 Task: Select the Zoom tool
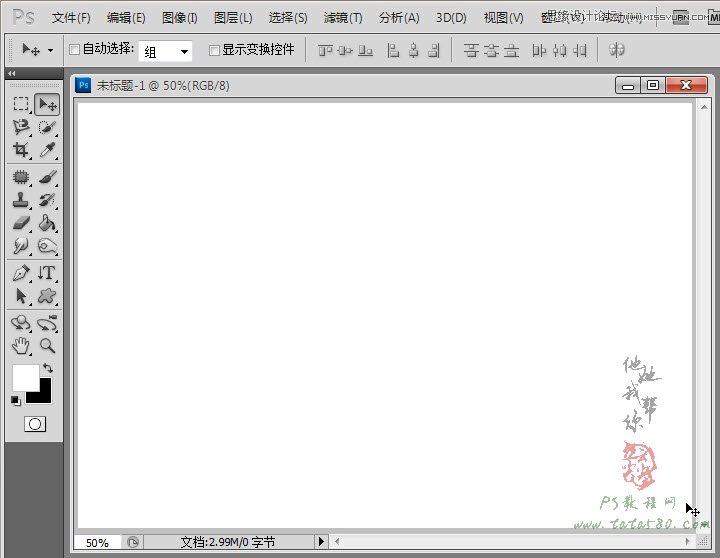pyautogui.click(x=47, y=345)
